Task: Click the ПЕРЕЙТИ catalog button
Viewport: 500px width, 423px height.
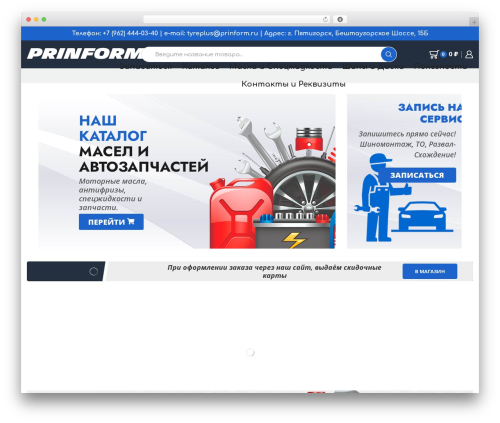Action: coord(111,222)
